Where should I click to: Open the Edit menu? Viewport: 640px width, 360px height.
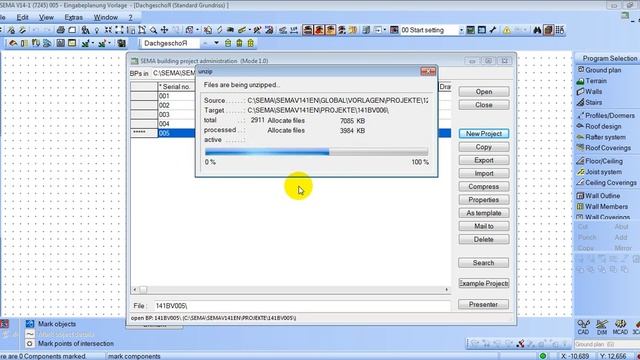coord(22,17)
